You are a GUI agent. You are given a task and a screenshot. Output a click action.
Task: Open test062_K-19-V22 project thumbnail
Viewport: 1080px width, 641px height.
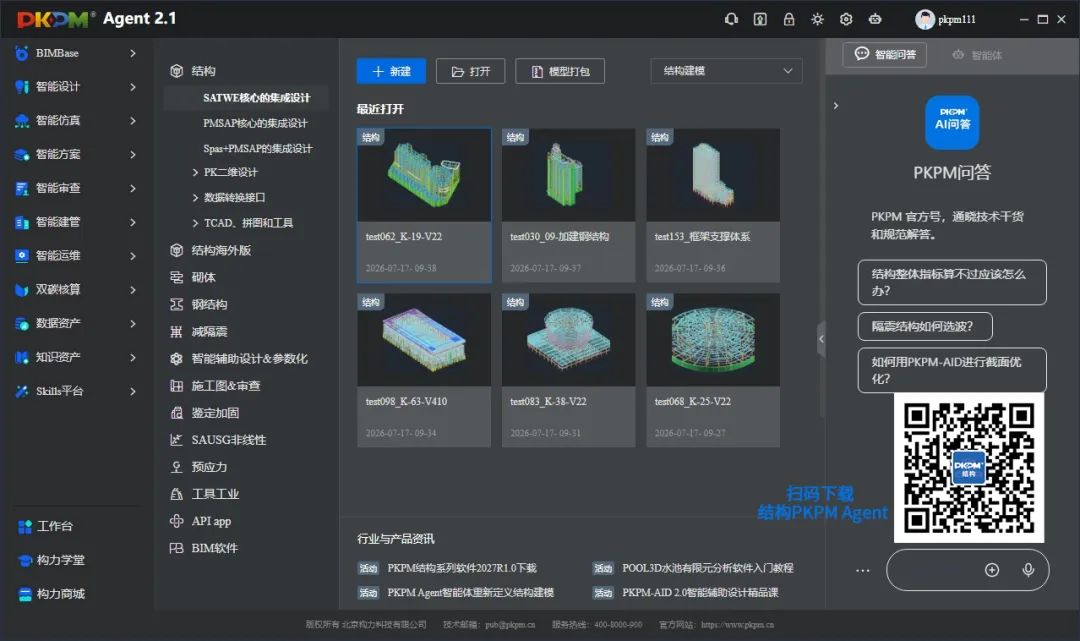pyautogui.click(x=424, y=175)
